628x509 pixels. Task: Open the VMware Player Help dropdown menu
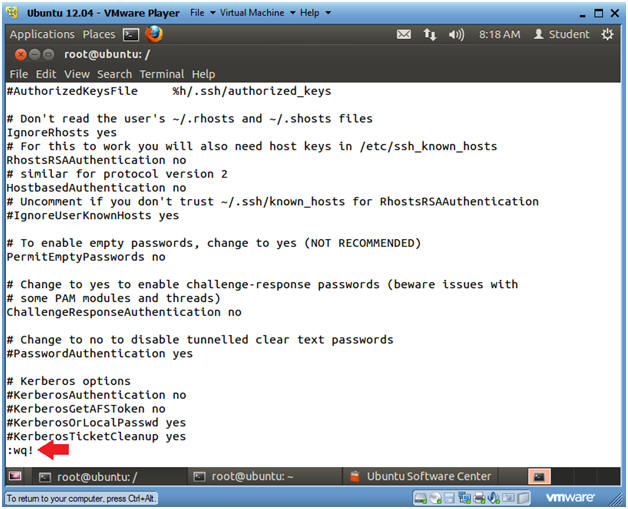pos(315,13)
